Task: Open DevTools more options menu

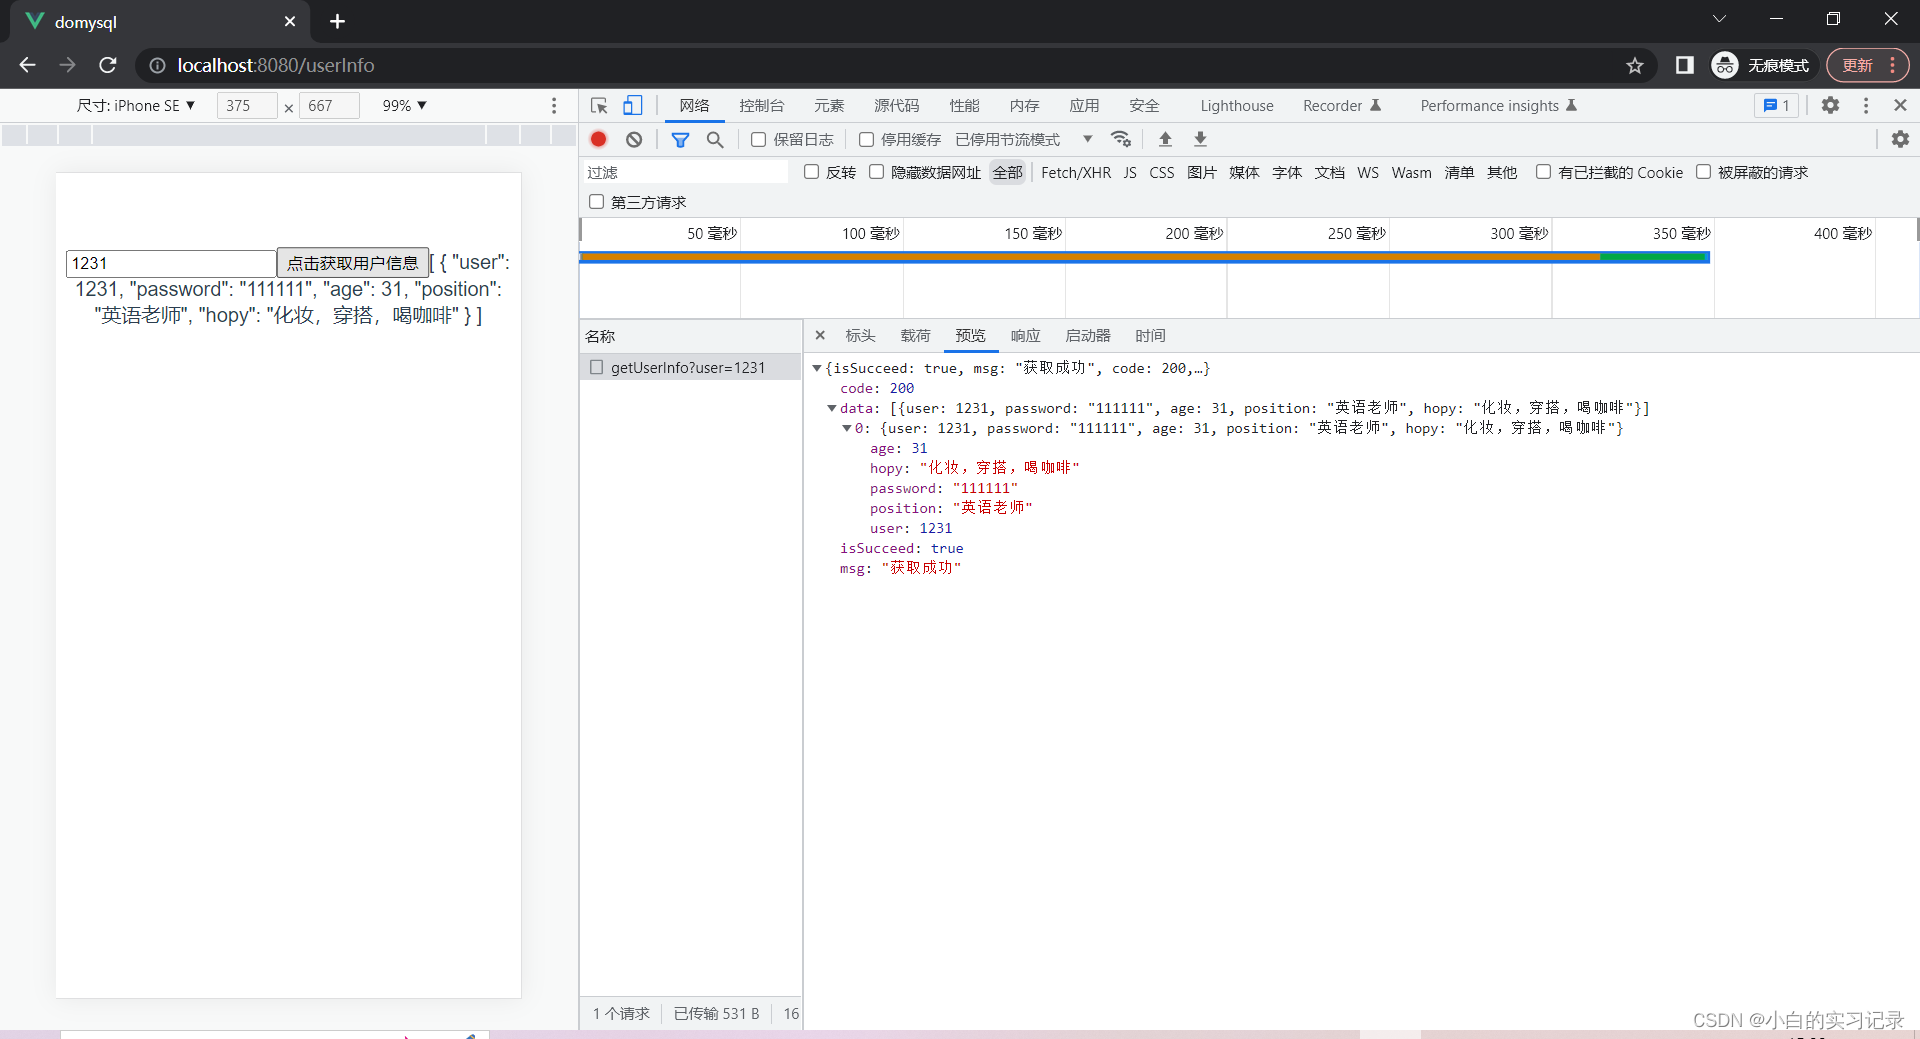Action: [x=1866, y=105]
